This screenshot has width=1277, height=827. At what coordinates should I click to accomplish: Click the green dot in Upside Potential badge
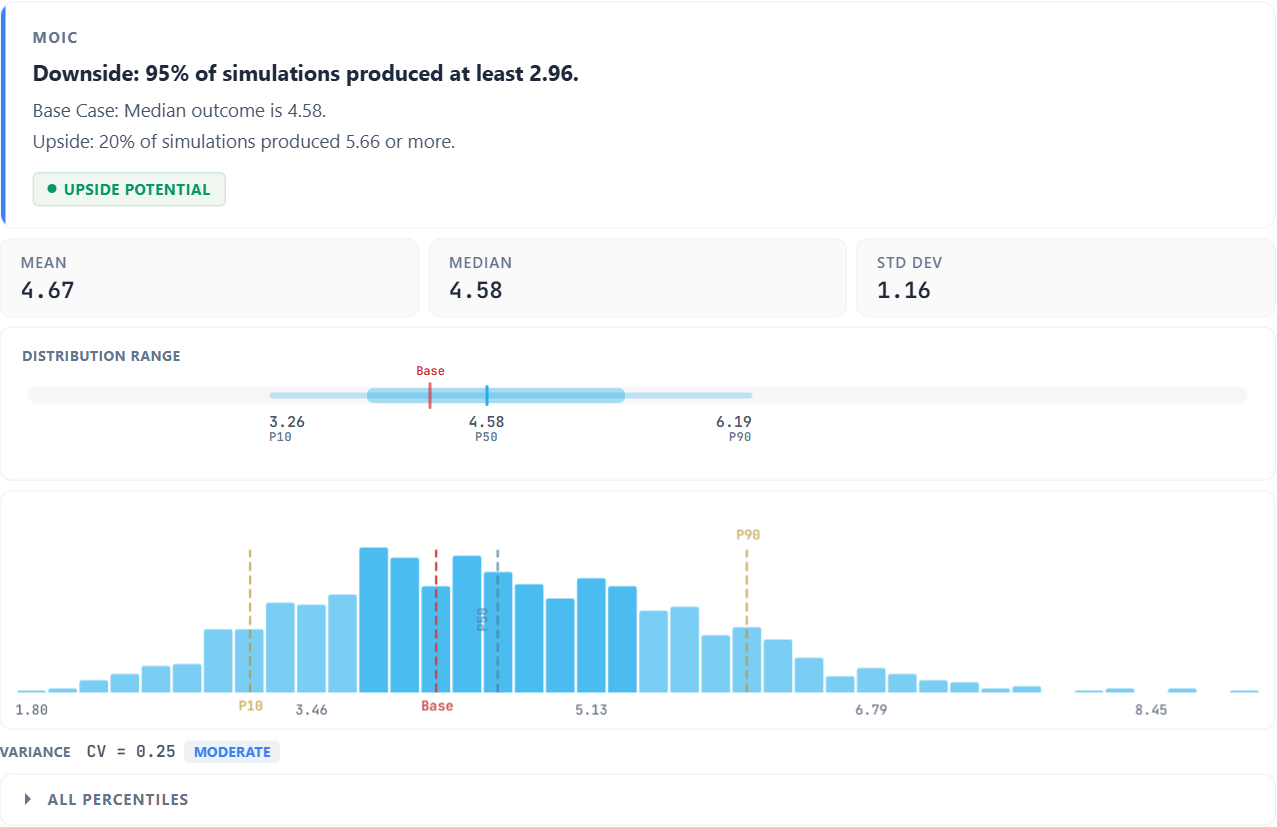(51, 189)
